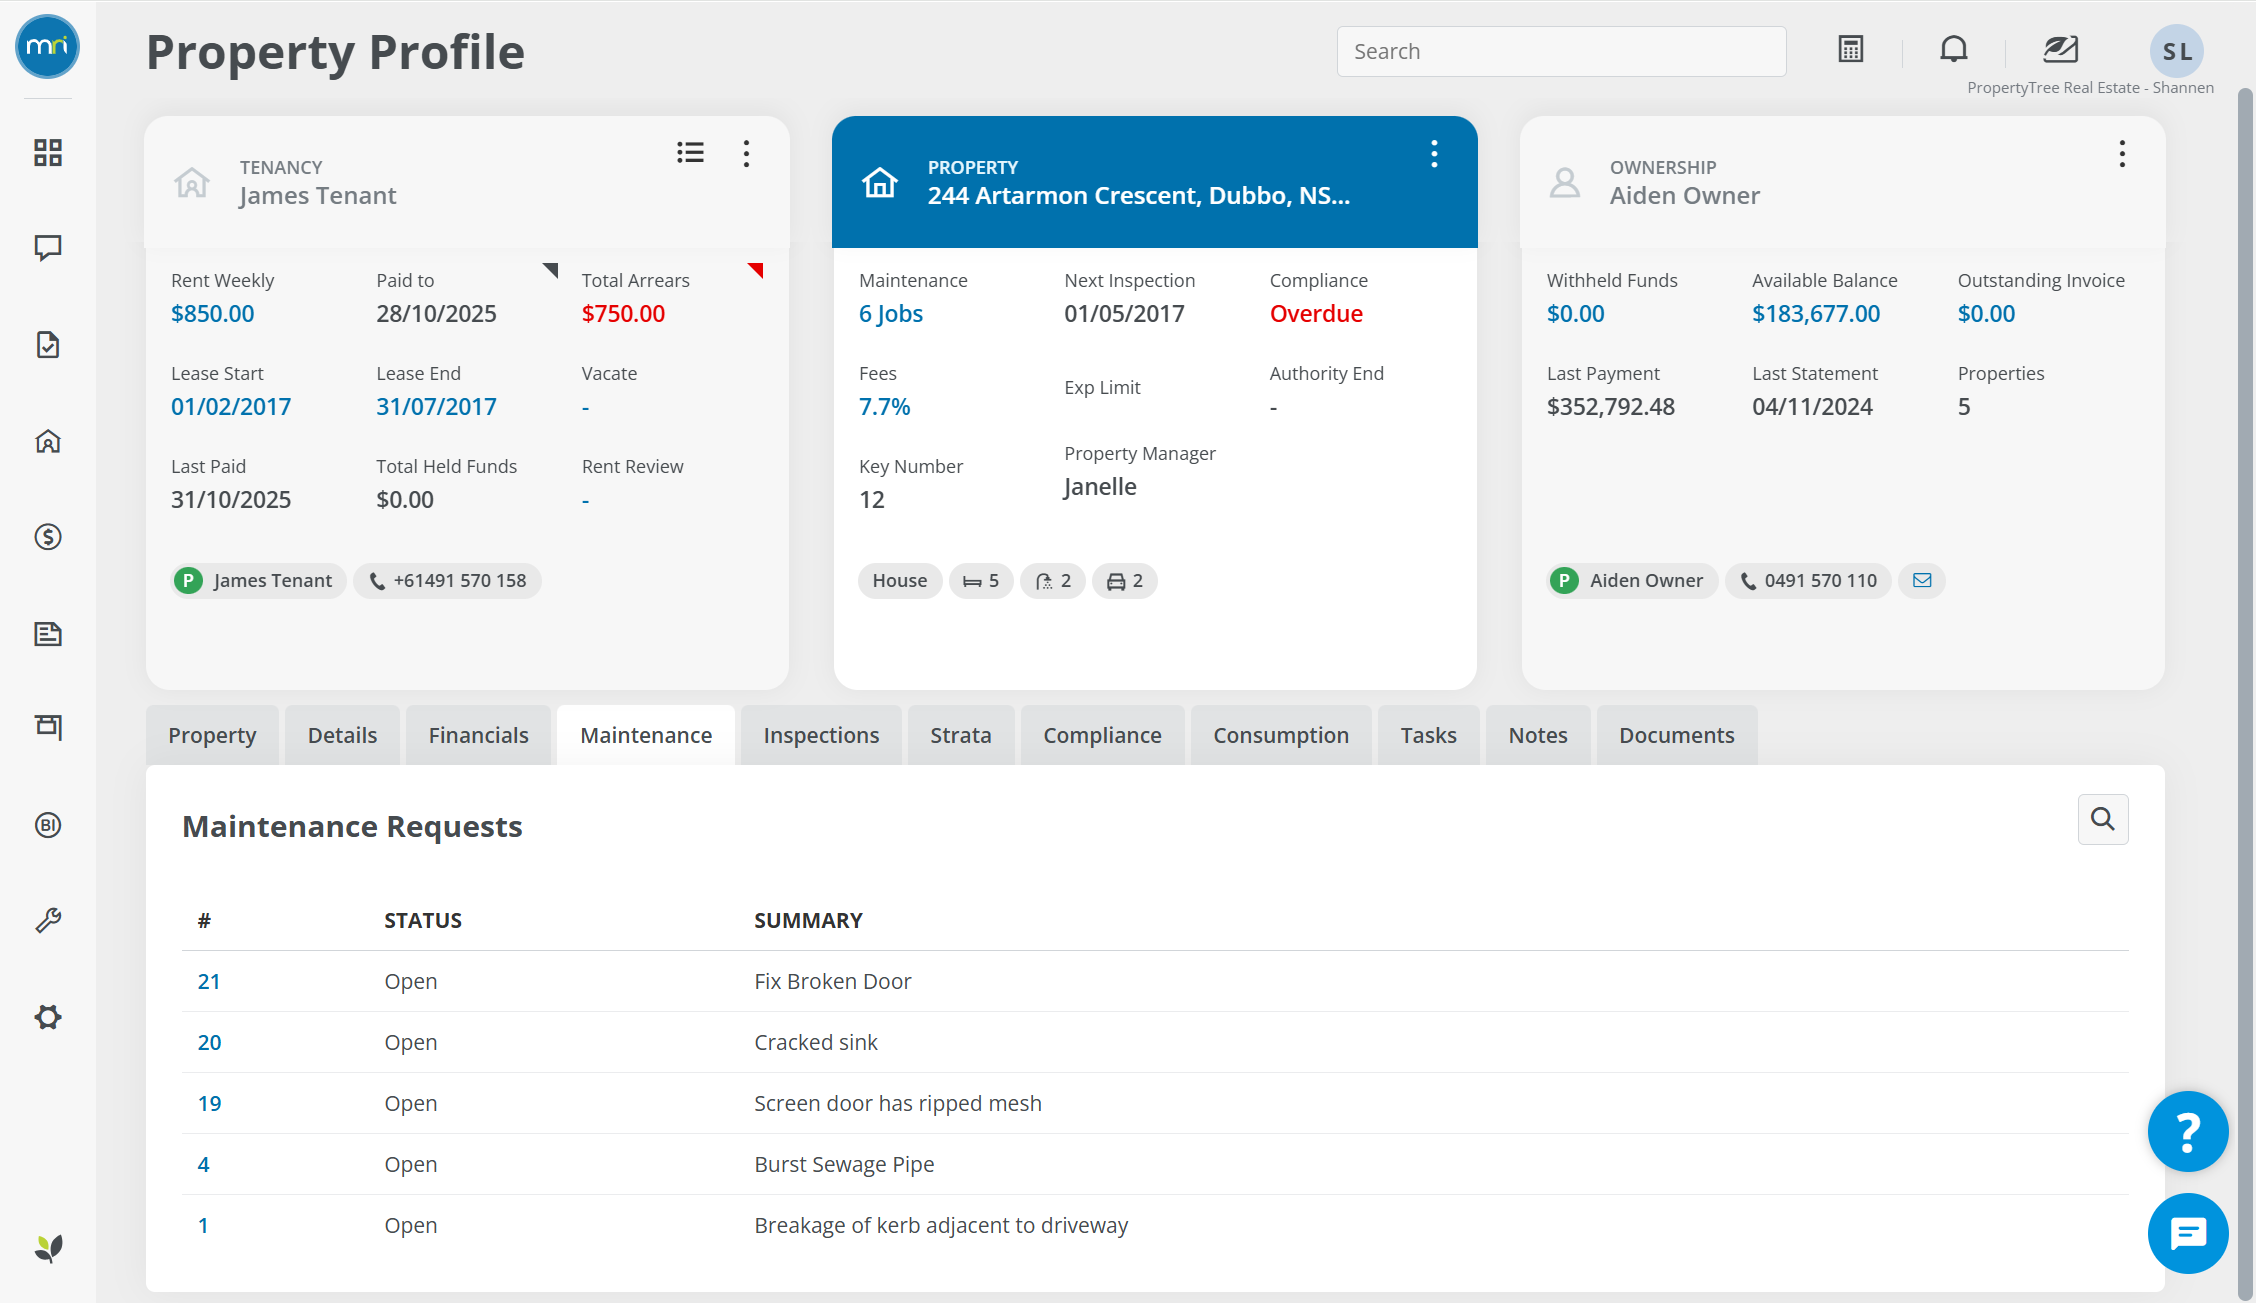Click the leaf icon at sidebar bottom
Viewport: 2256px width, 1303px height.
pyautogui.click(x=48, y=1248)
